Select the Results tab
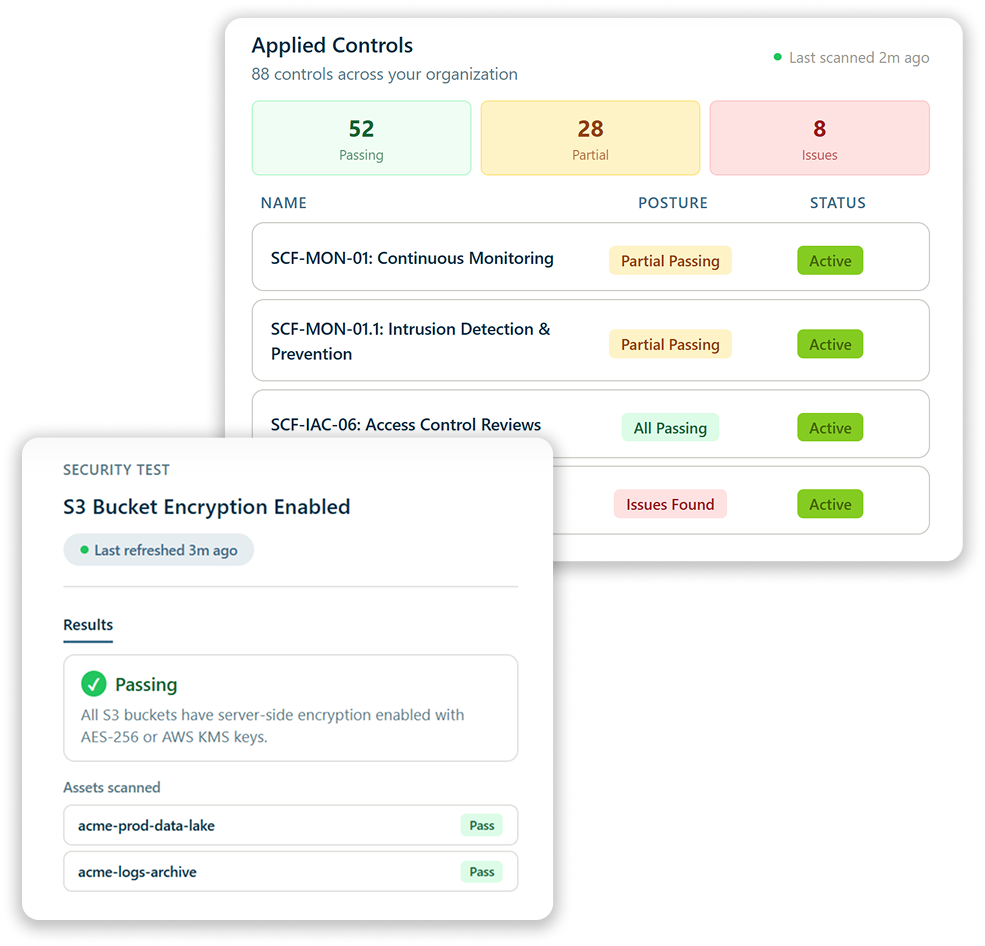Screen dimensions: 985x946 pos(88,625)
